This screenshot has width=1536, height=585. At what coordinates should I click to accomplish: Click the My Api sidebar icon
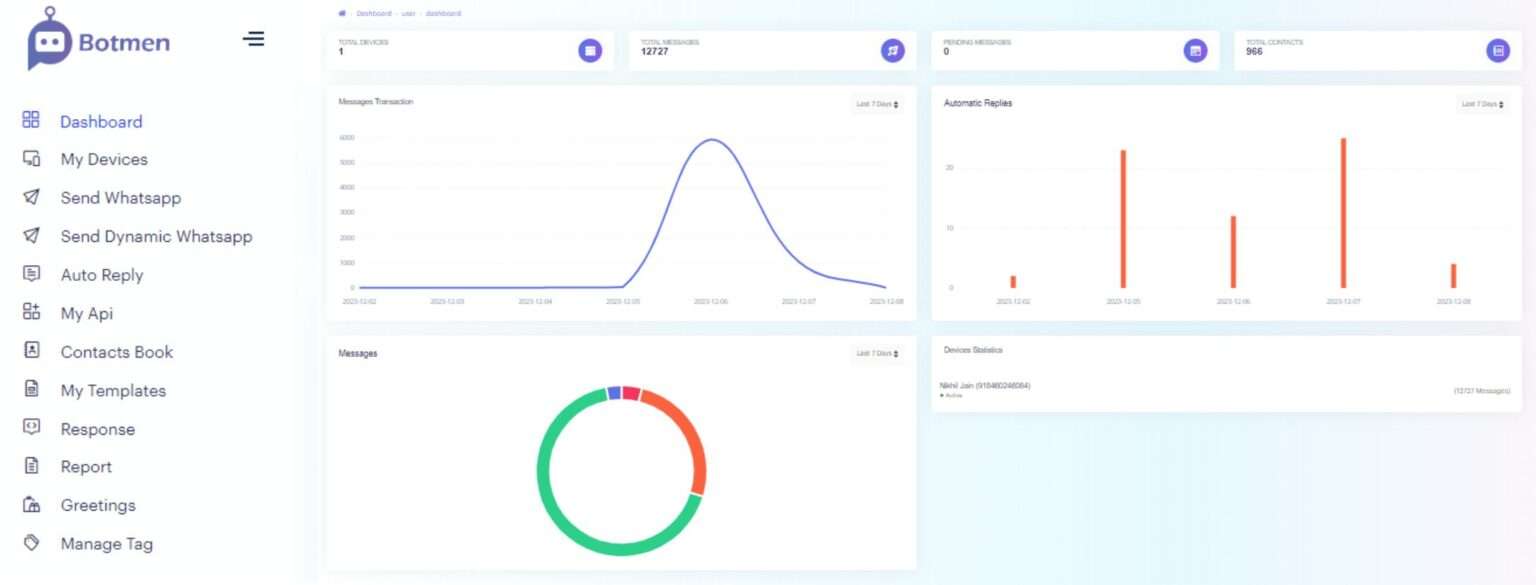click(31, 312)
